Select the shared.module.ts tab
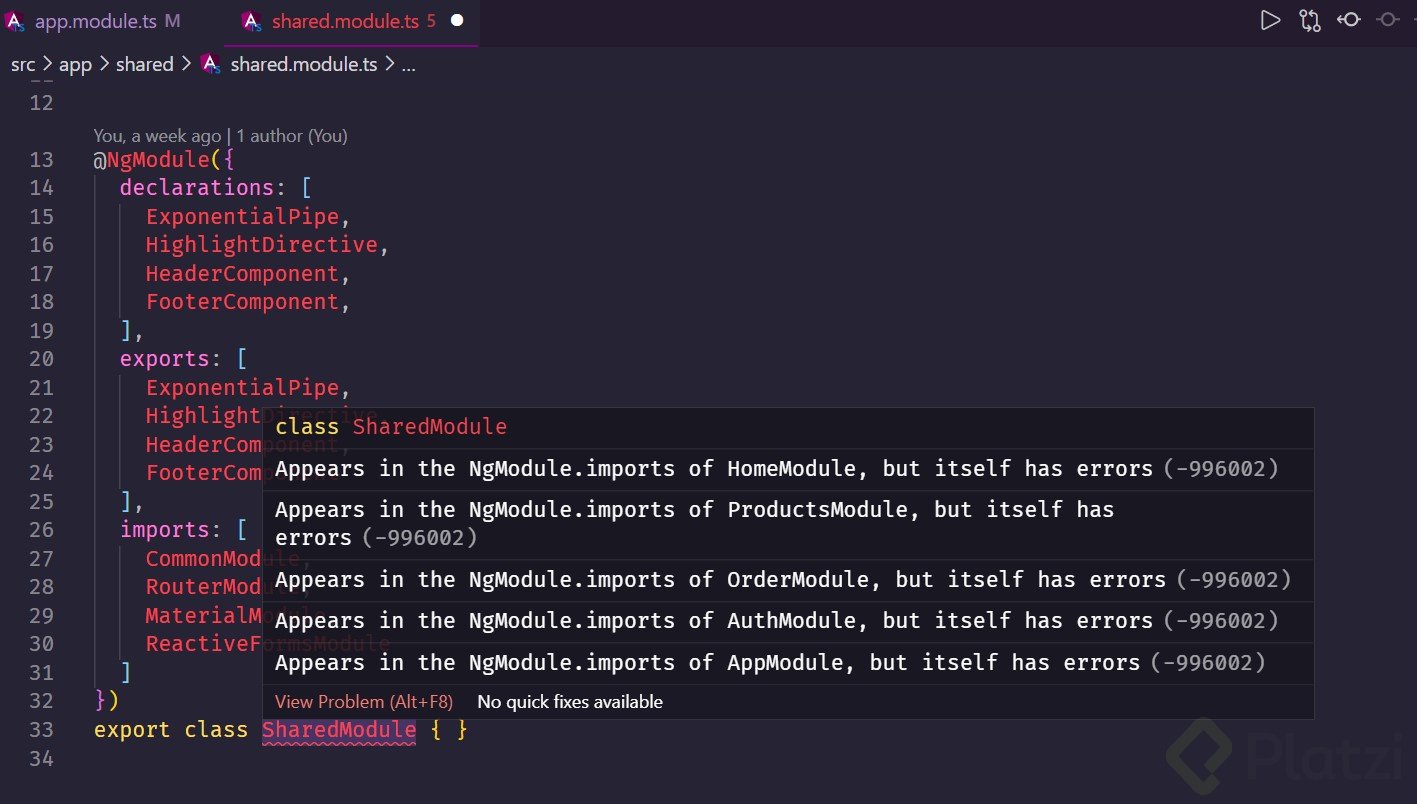This screenshot has width=1417, height=804. coord(345,21)
